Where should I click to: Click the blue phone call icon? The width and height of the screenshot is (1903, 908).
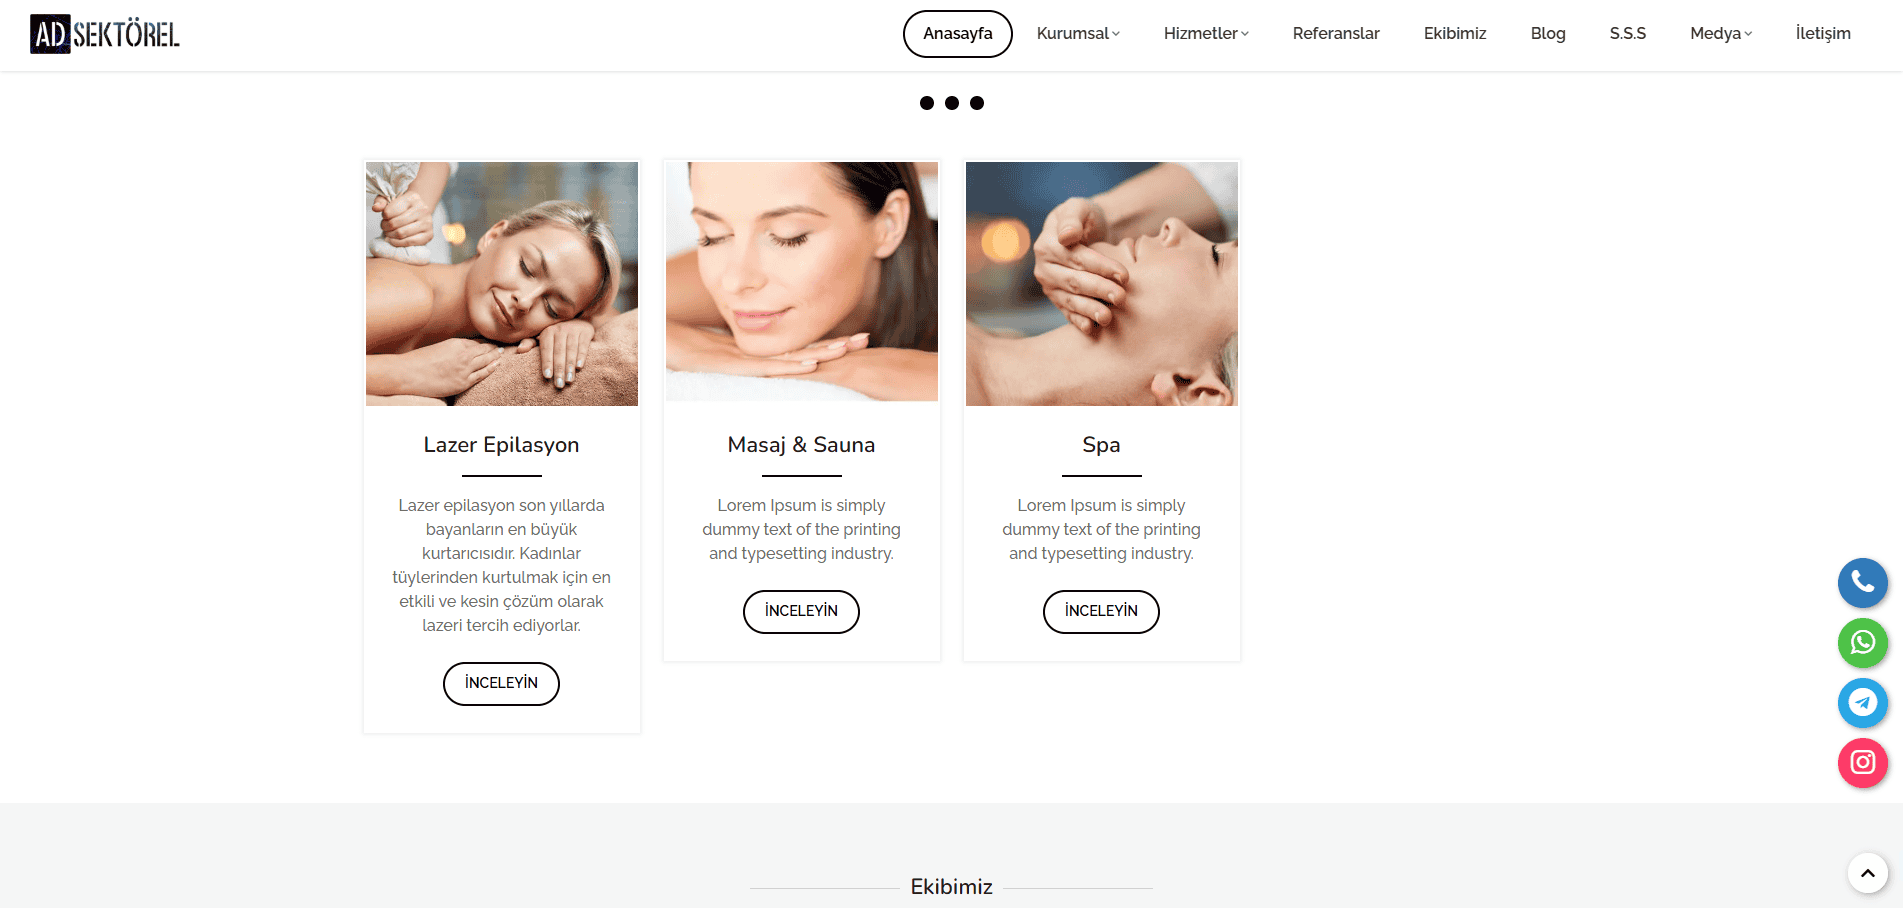point(1862,582)
